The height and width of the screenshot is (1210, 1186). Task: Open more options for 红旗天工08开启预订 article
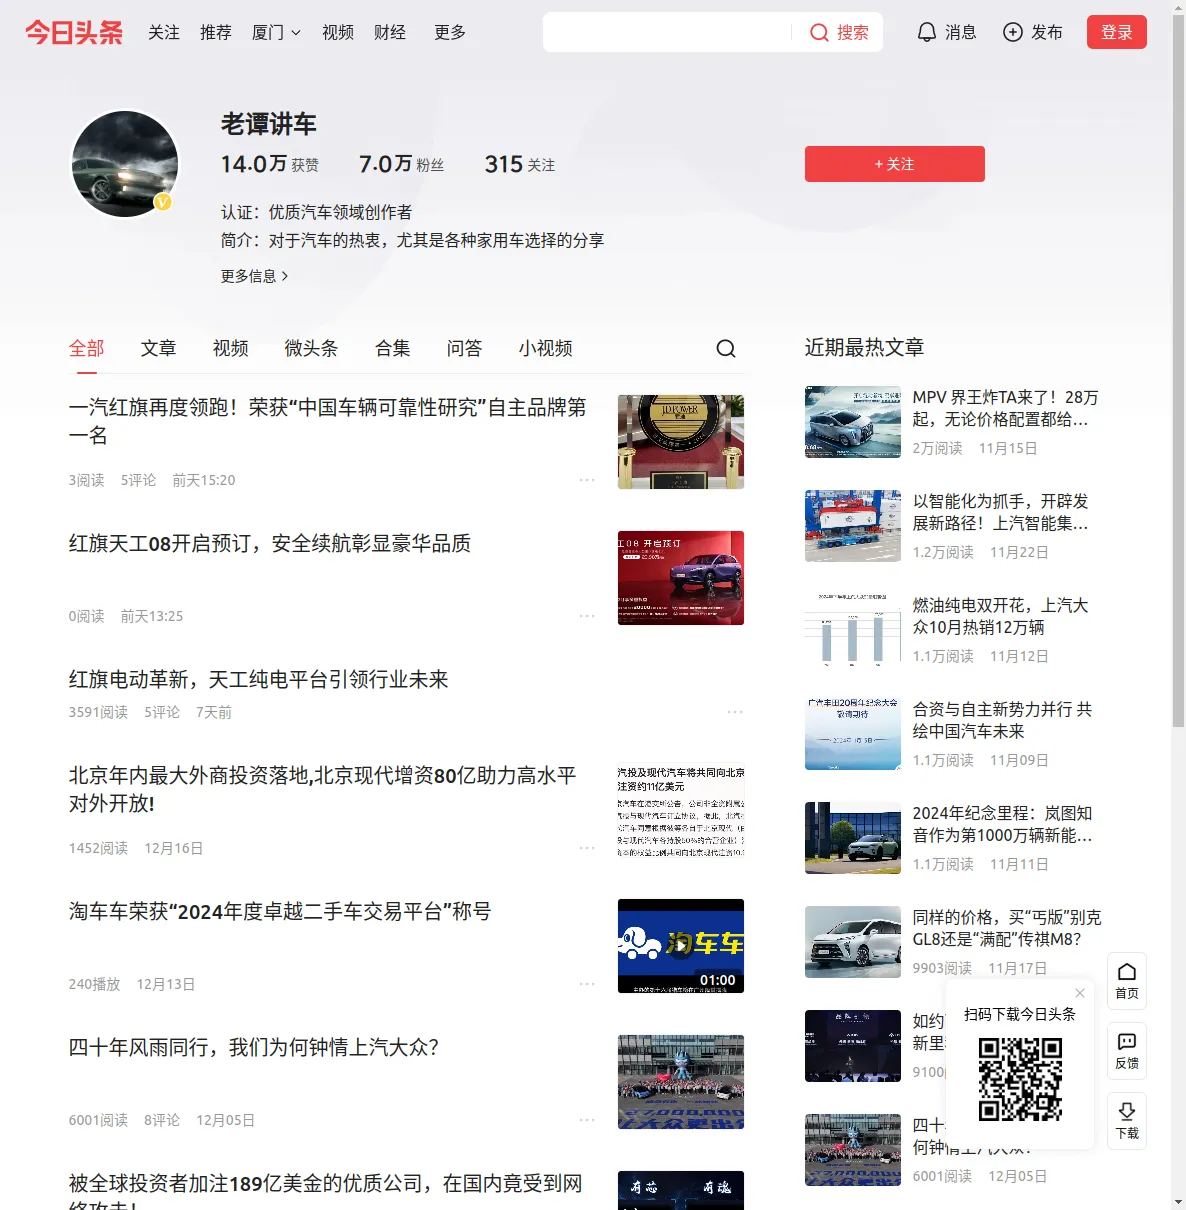point(587,616)
